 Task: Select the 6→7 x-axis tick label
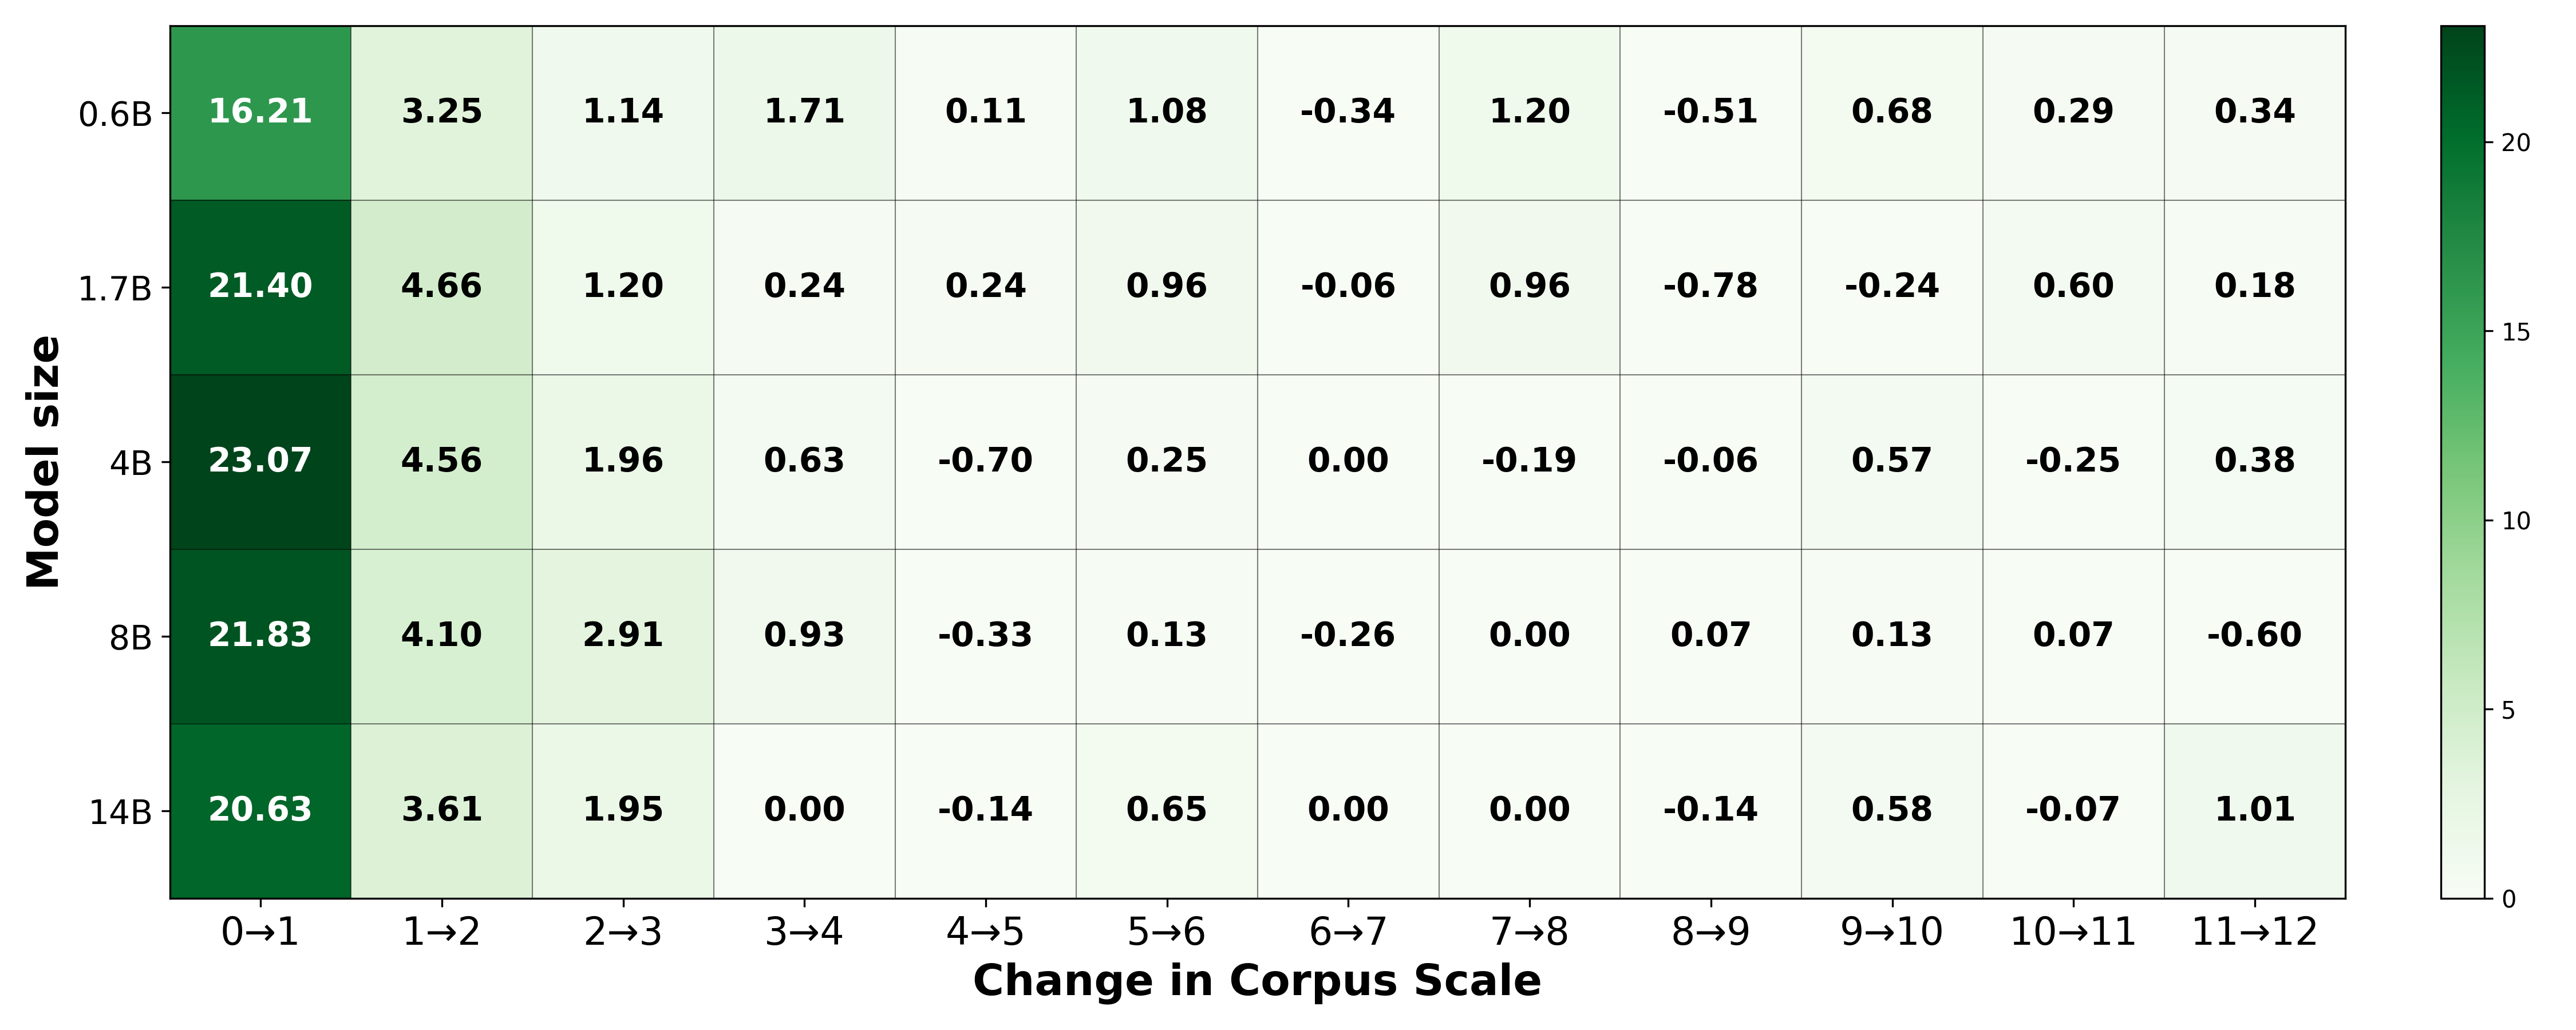[x=1348, y=933]
